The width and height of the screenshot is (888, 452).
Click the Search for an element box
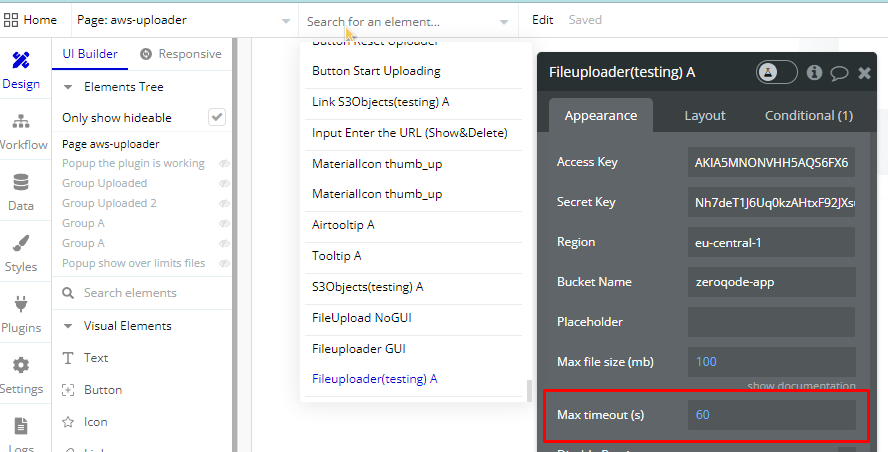[408, 22]
